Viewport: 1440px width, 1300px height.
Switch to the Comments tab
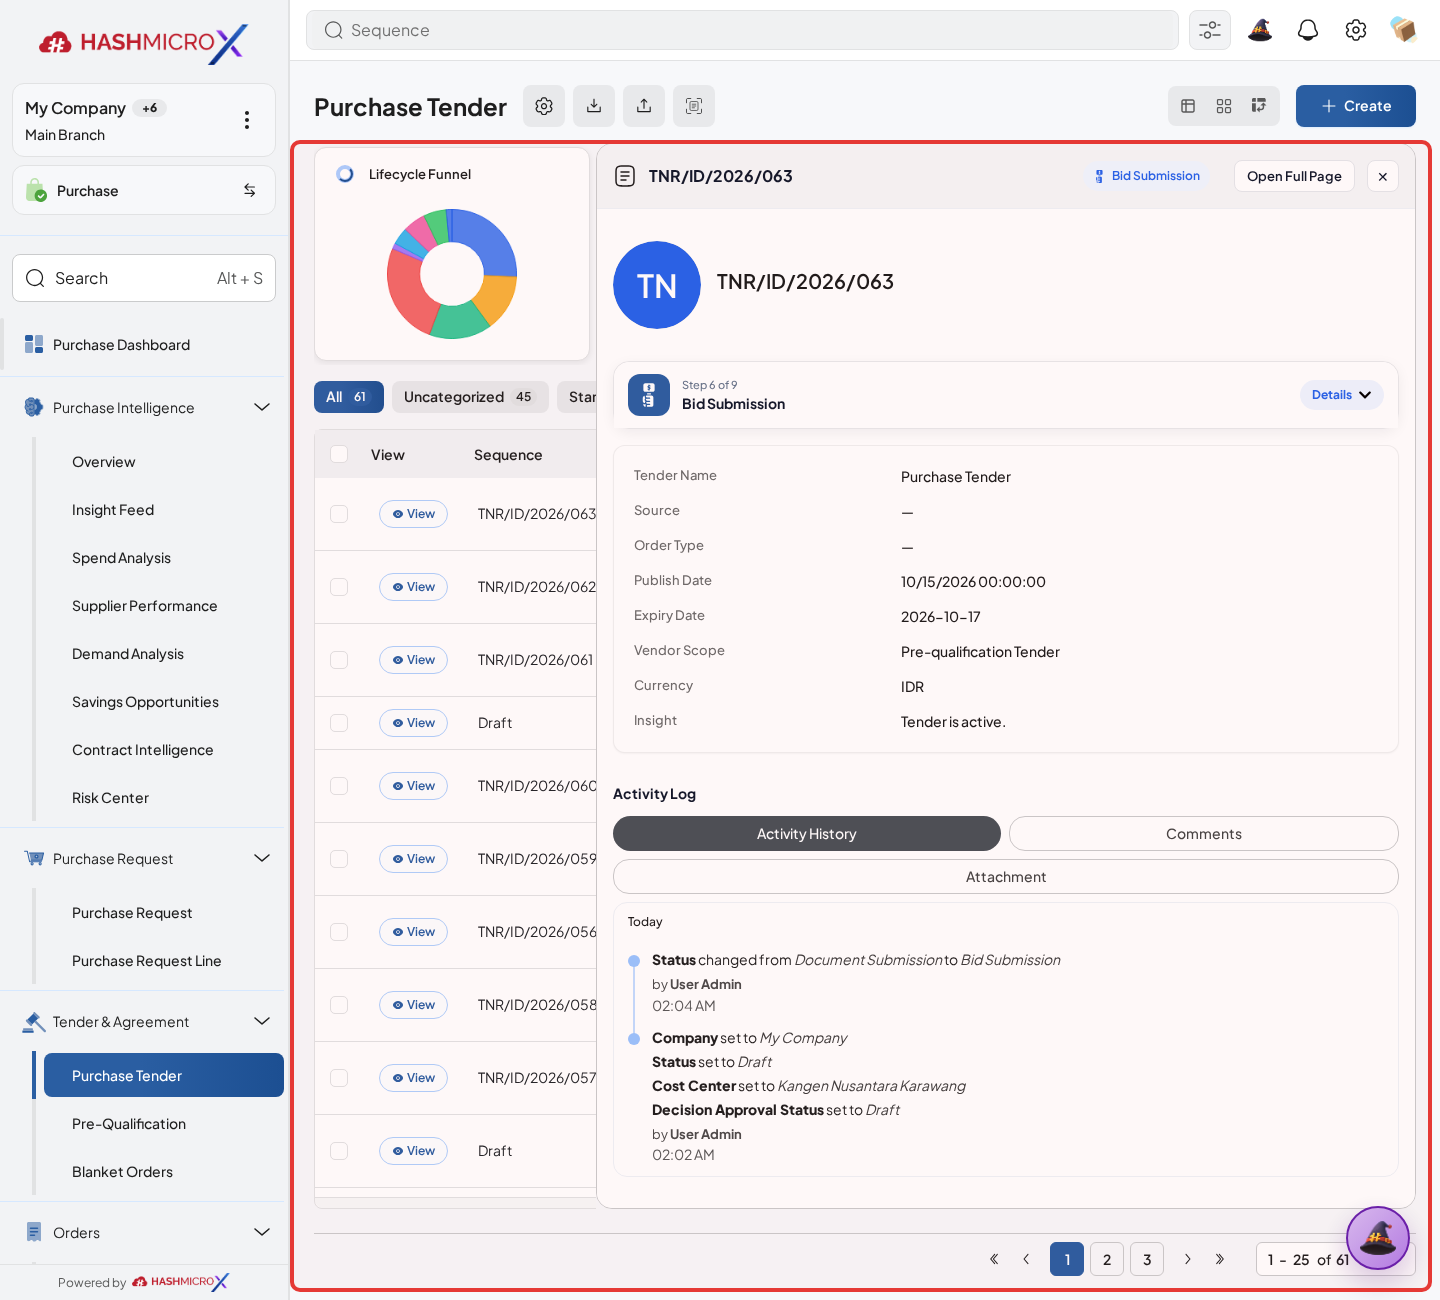1204,834
